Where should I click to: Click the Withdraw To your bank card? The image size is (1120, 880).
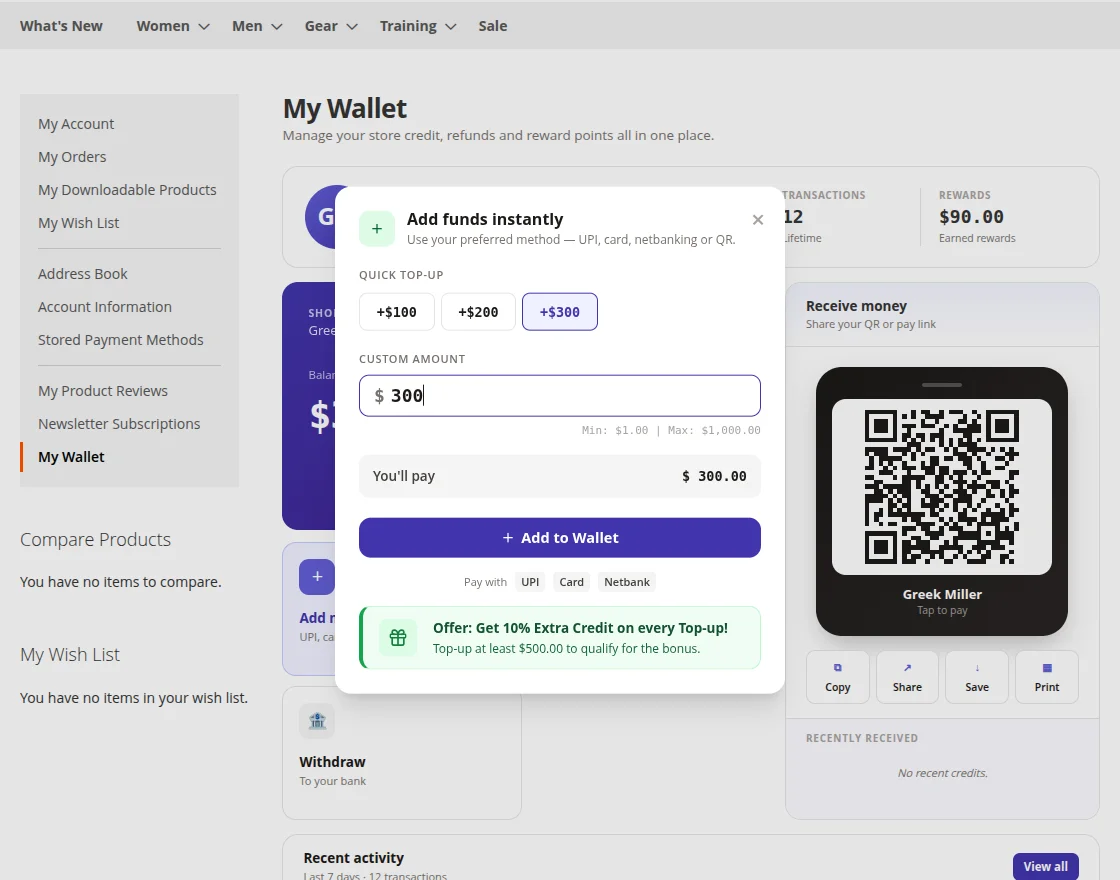[401, 753]
